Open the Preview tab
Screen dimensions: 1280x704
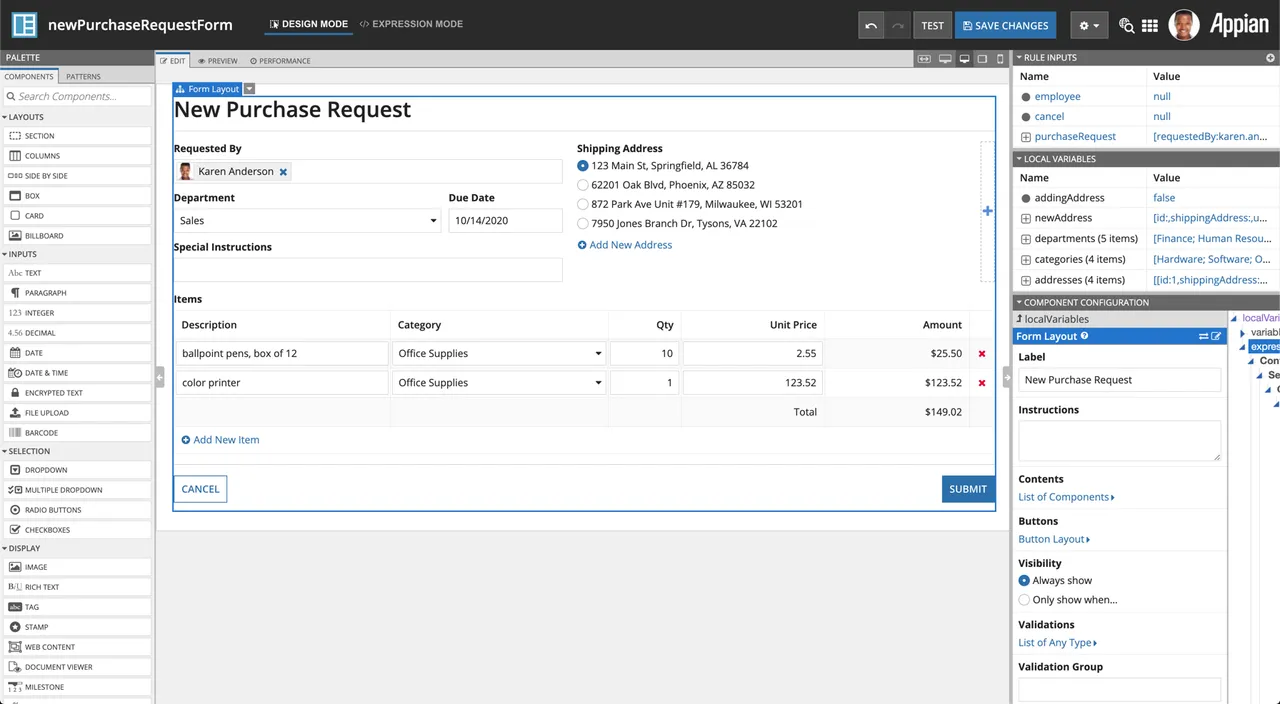[217, 61]
